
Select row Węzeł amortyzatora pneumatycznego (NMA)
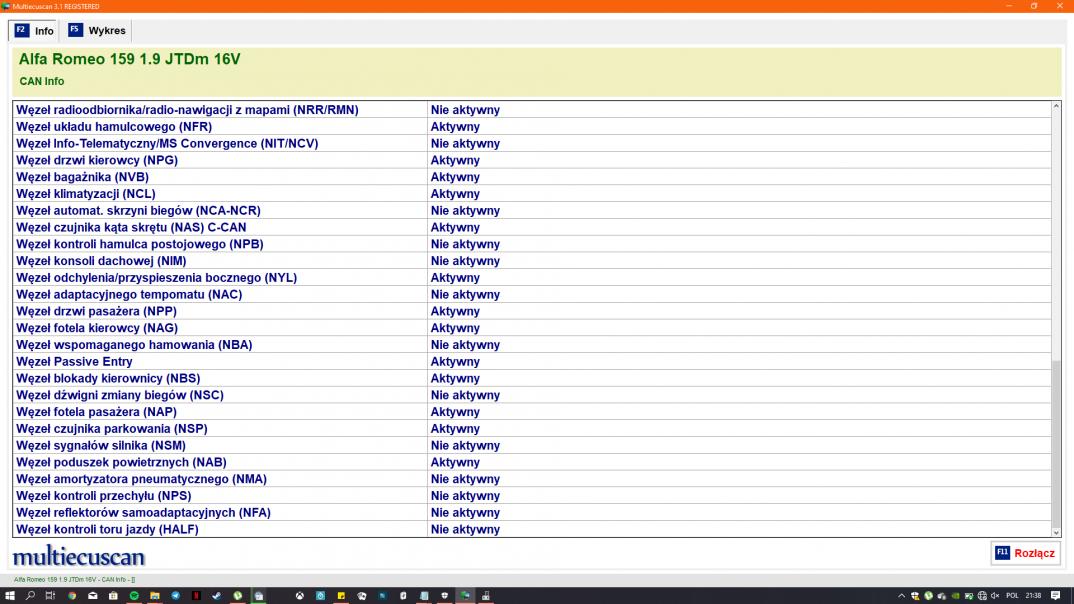pyautogui.click(x=532, y=479)
